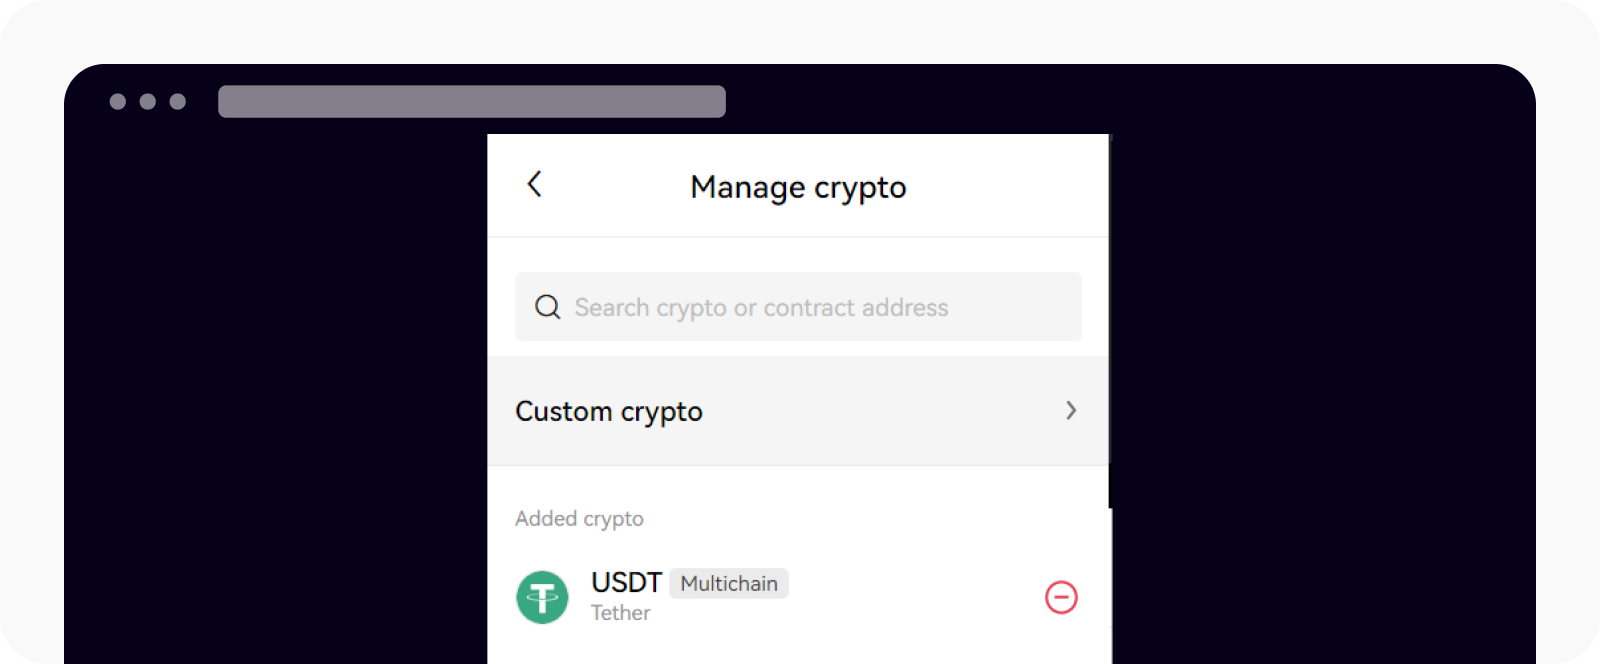Click the Tether subtitle text under USDT
The width and height of the screenshot is (1600, 664).
click(620, 612)
